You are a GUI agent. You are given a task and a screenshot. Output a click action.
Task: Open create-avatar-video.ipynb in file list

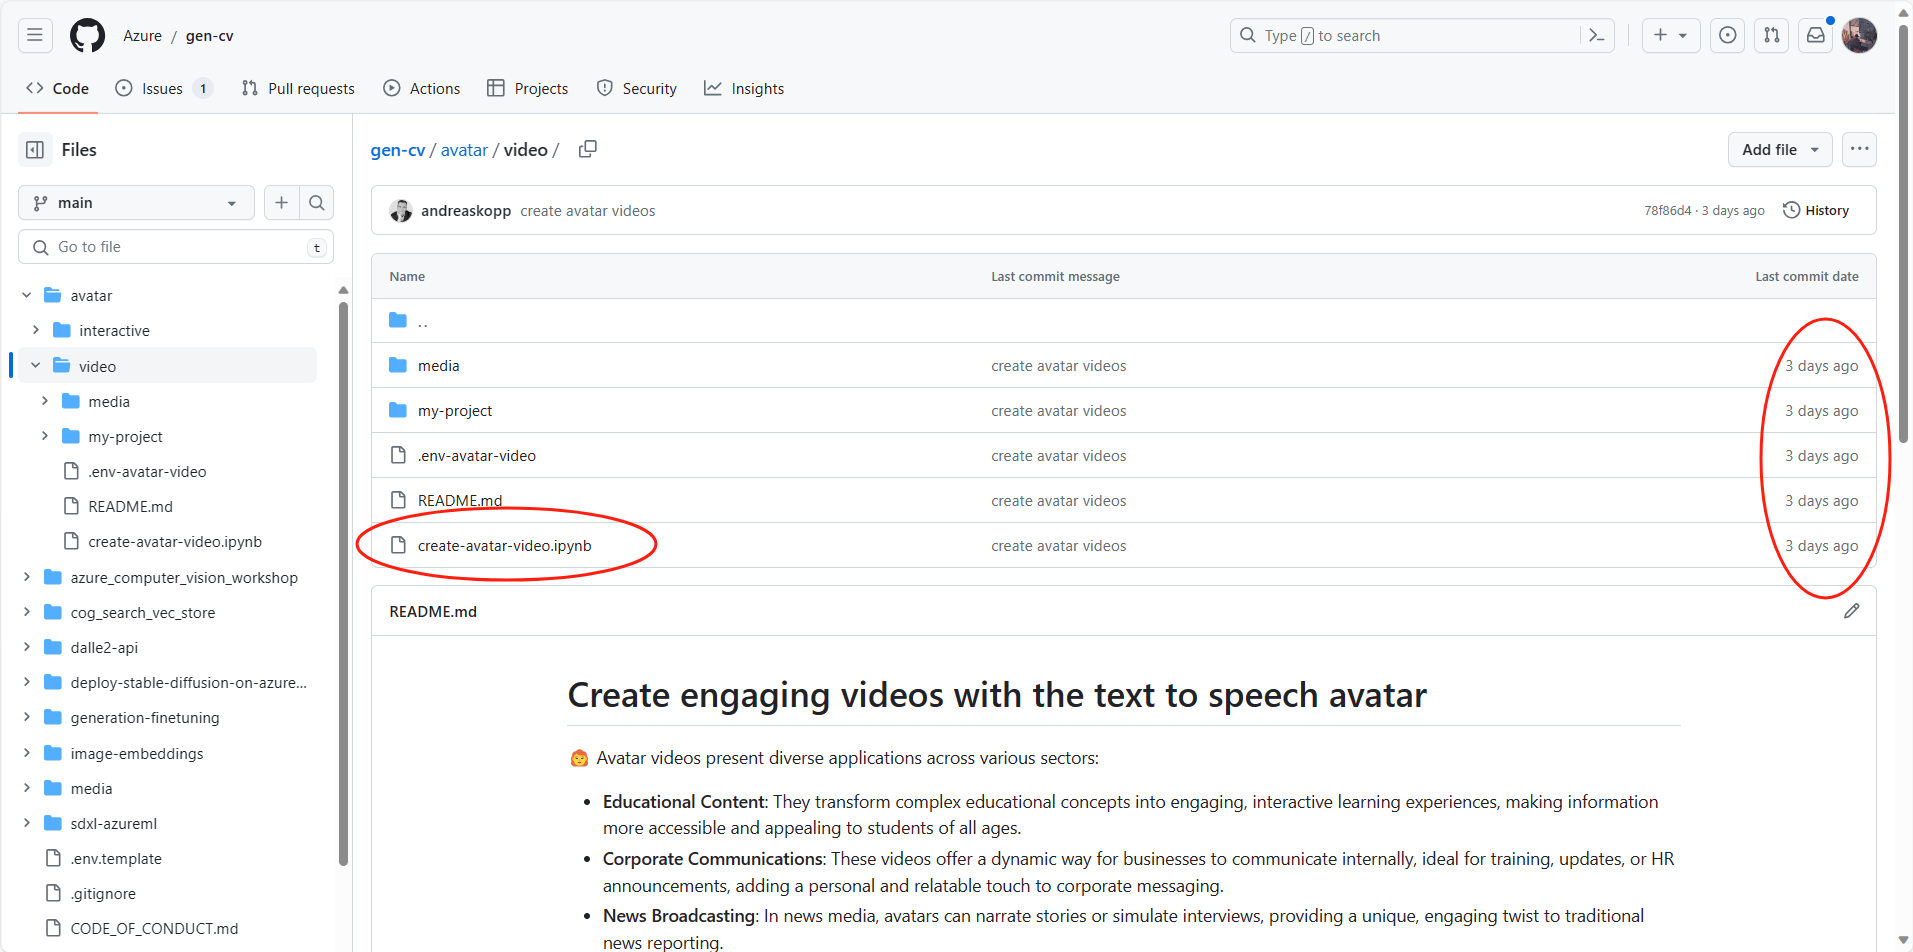[505, 546]
